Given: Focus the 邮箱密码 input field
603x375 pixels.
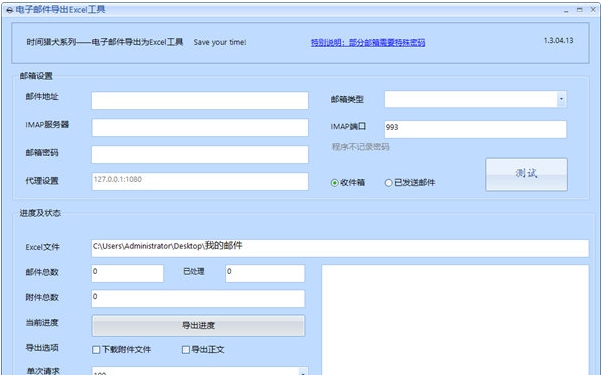Looking at the screenshot, I should click(200, 154).
